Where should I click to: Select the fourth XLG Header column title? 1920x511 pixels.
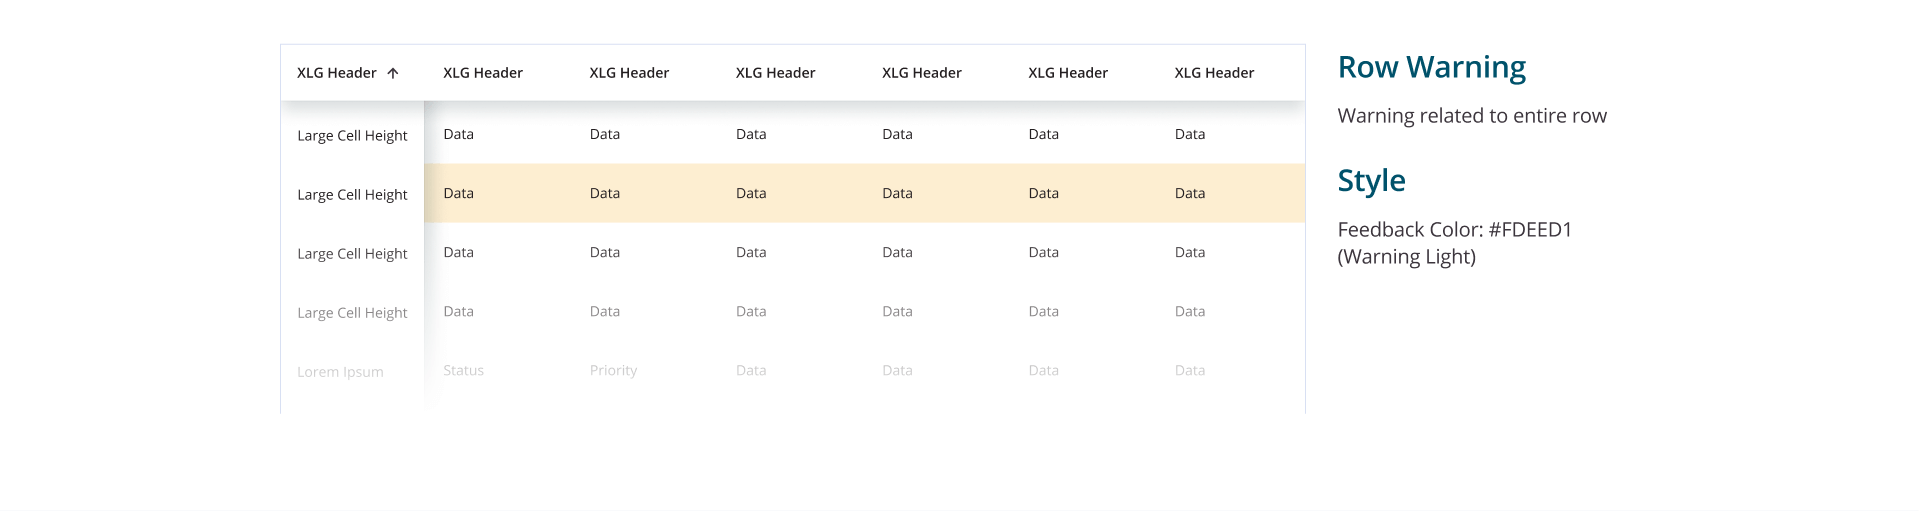coord(775,73)
